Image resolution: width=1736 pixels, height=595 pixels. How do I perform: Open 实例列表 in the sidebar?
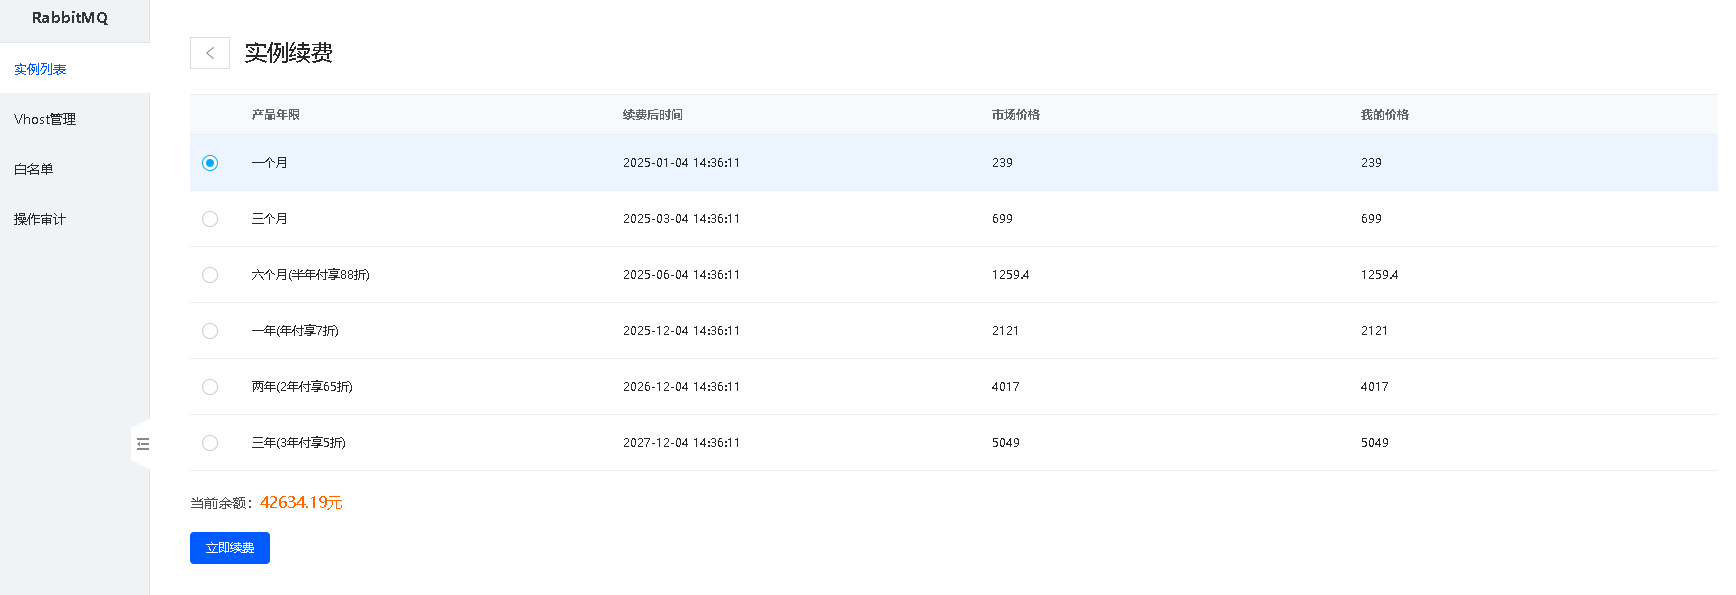tap(40, 69)
